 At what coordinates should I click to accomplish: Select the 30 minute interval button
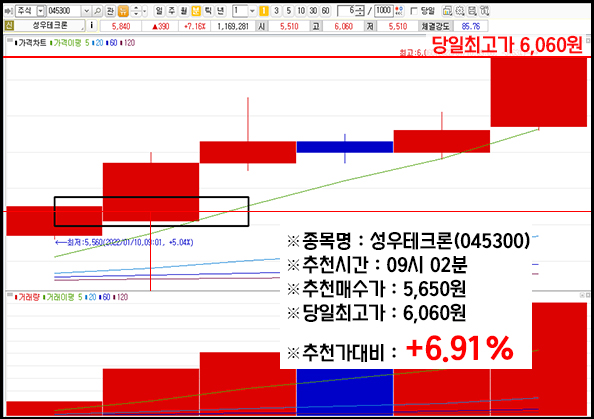(313, 11)
